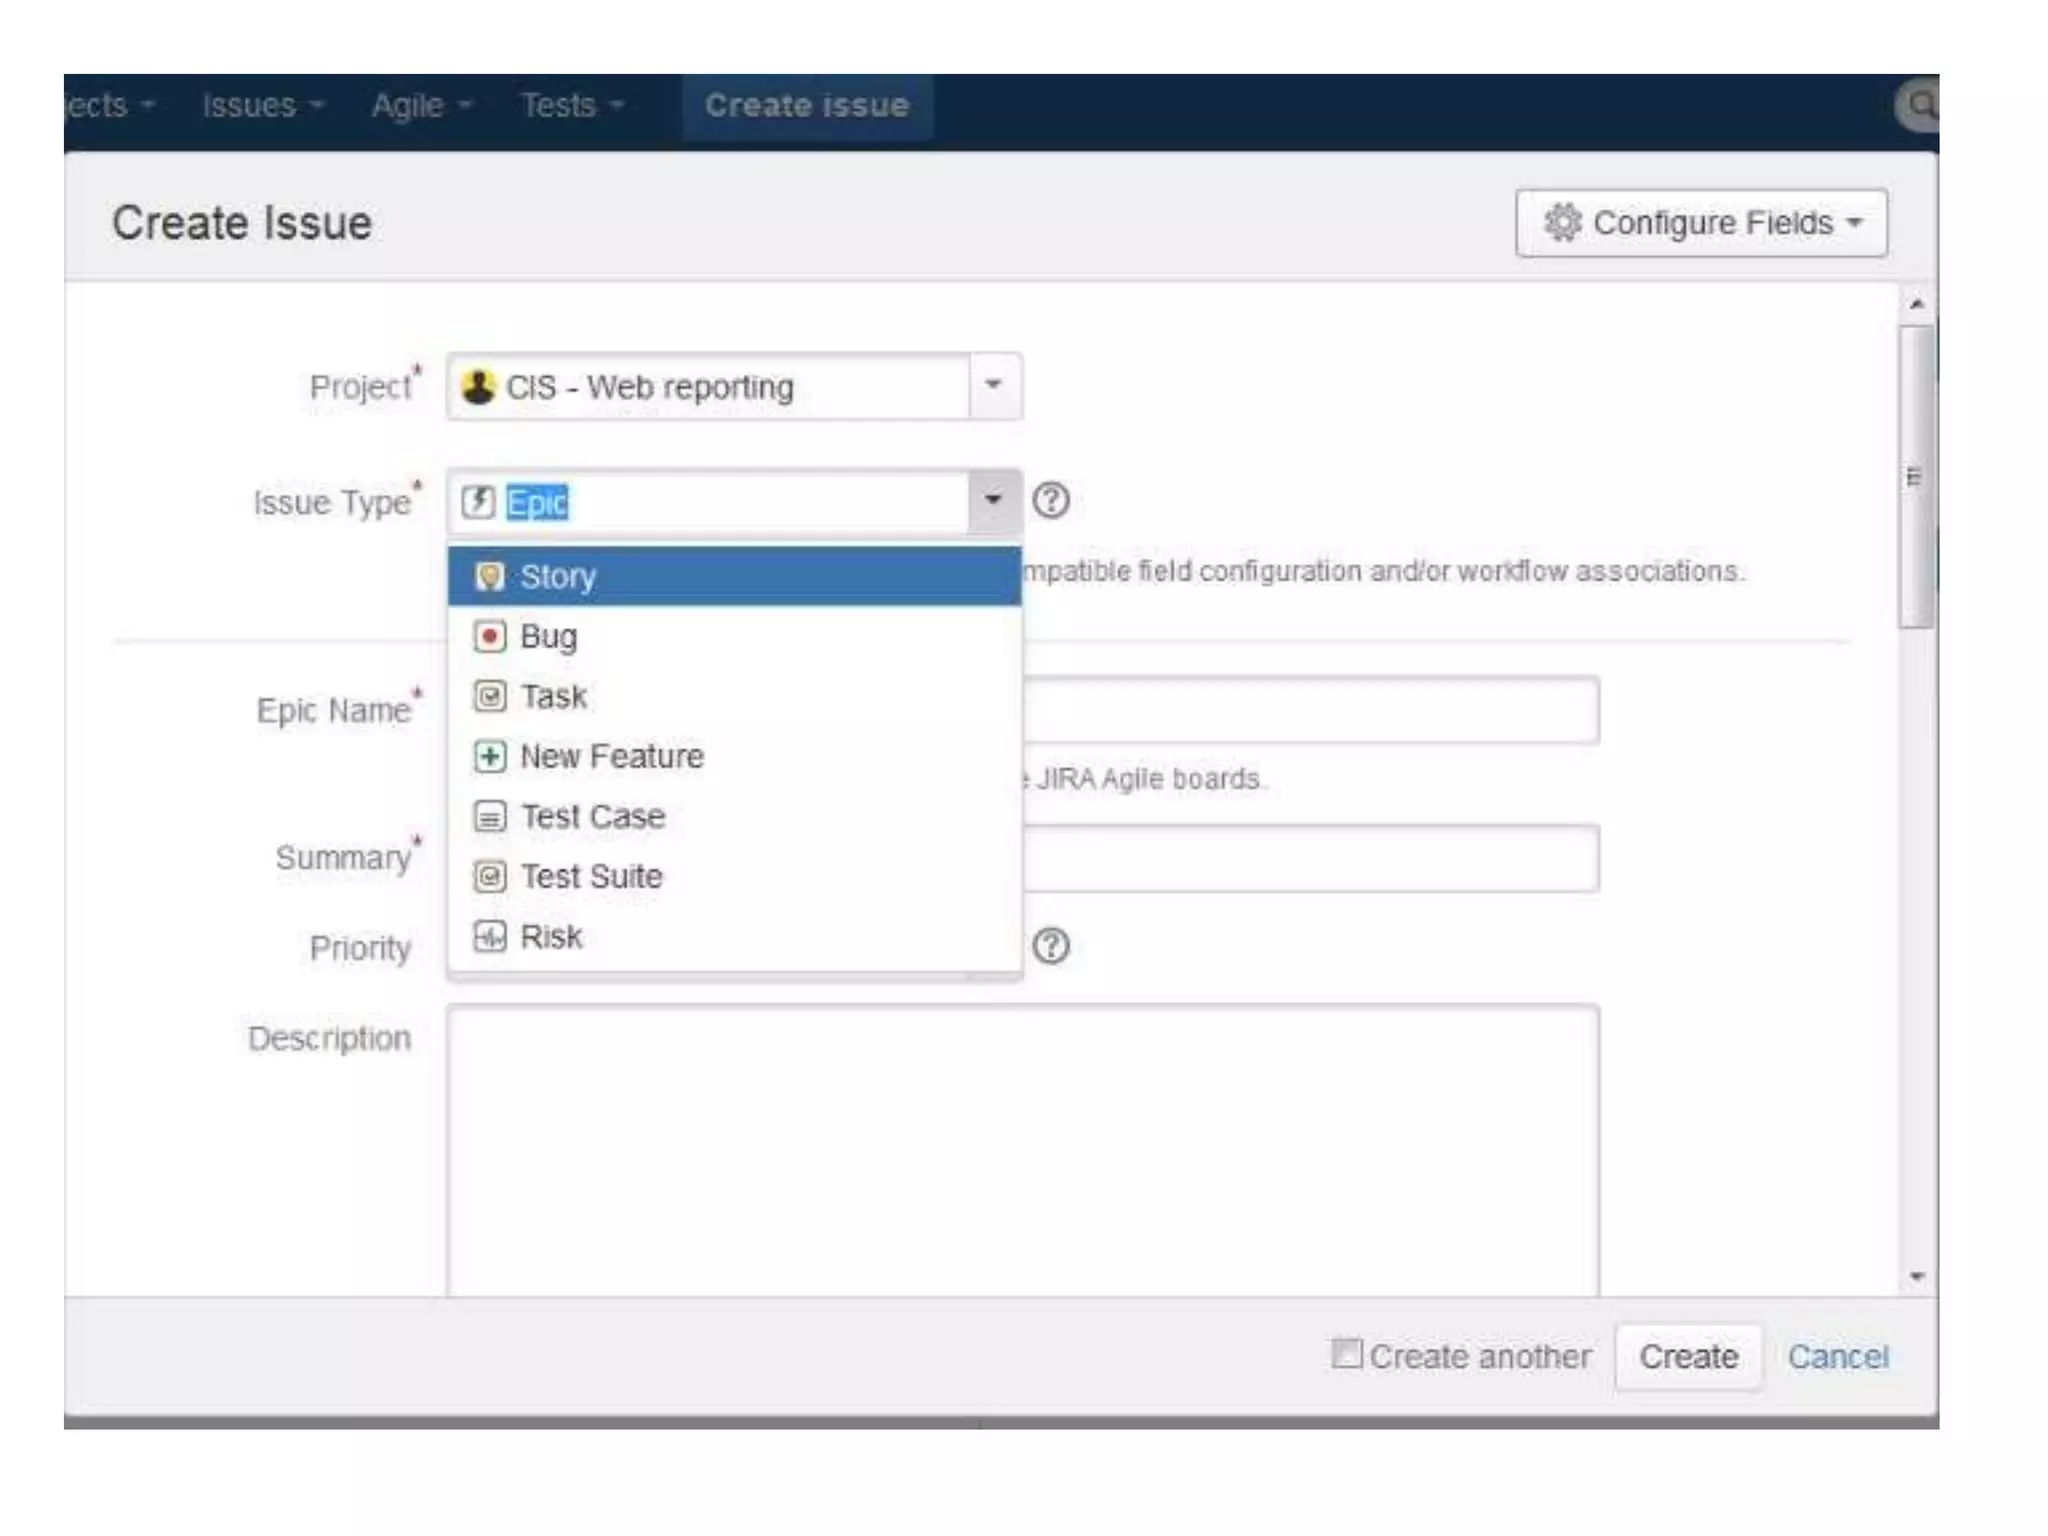Open the Configure Fields dropdown
Viewport: 2048px width, 1536px height.
pyautogui.click(x=1701, y=223)
